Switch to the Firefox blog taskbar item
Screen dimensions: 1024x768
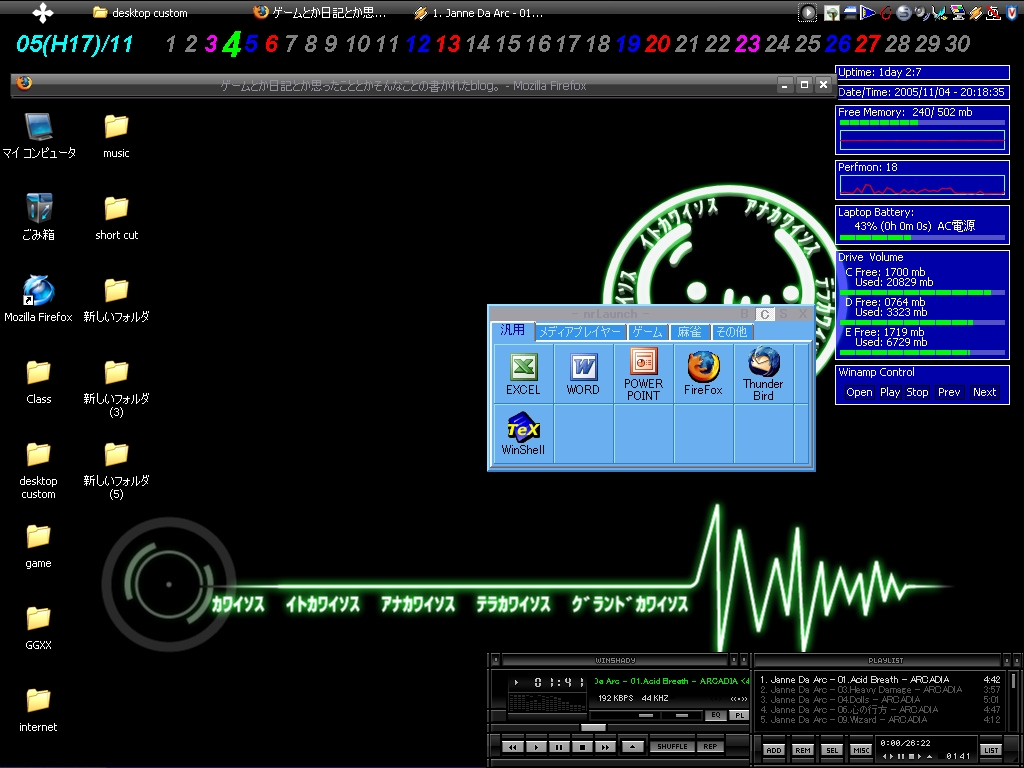point(319,12)
